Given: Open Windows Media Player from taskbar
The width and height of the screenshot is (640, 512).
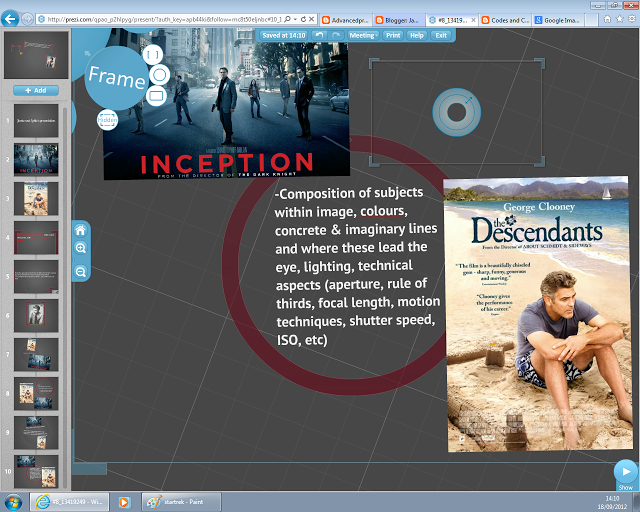Looking at the screenshot, I should coord(124,502).
